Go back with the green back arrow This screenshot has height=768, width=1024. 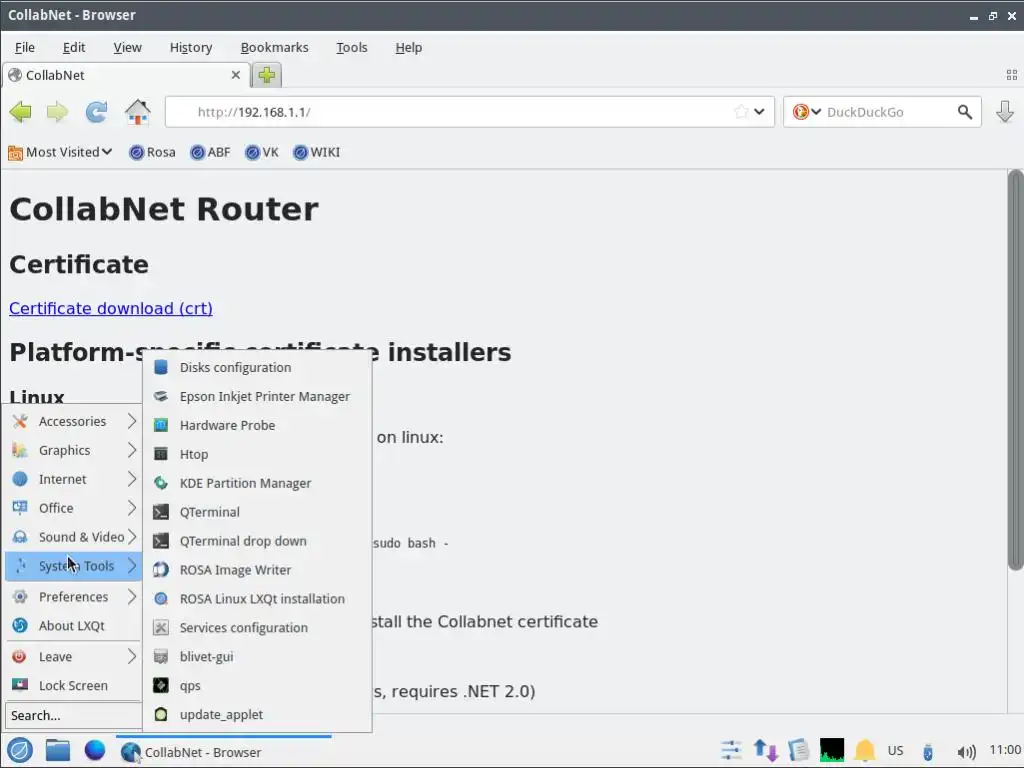pyautogui.click(x=20, y=112)
